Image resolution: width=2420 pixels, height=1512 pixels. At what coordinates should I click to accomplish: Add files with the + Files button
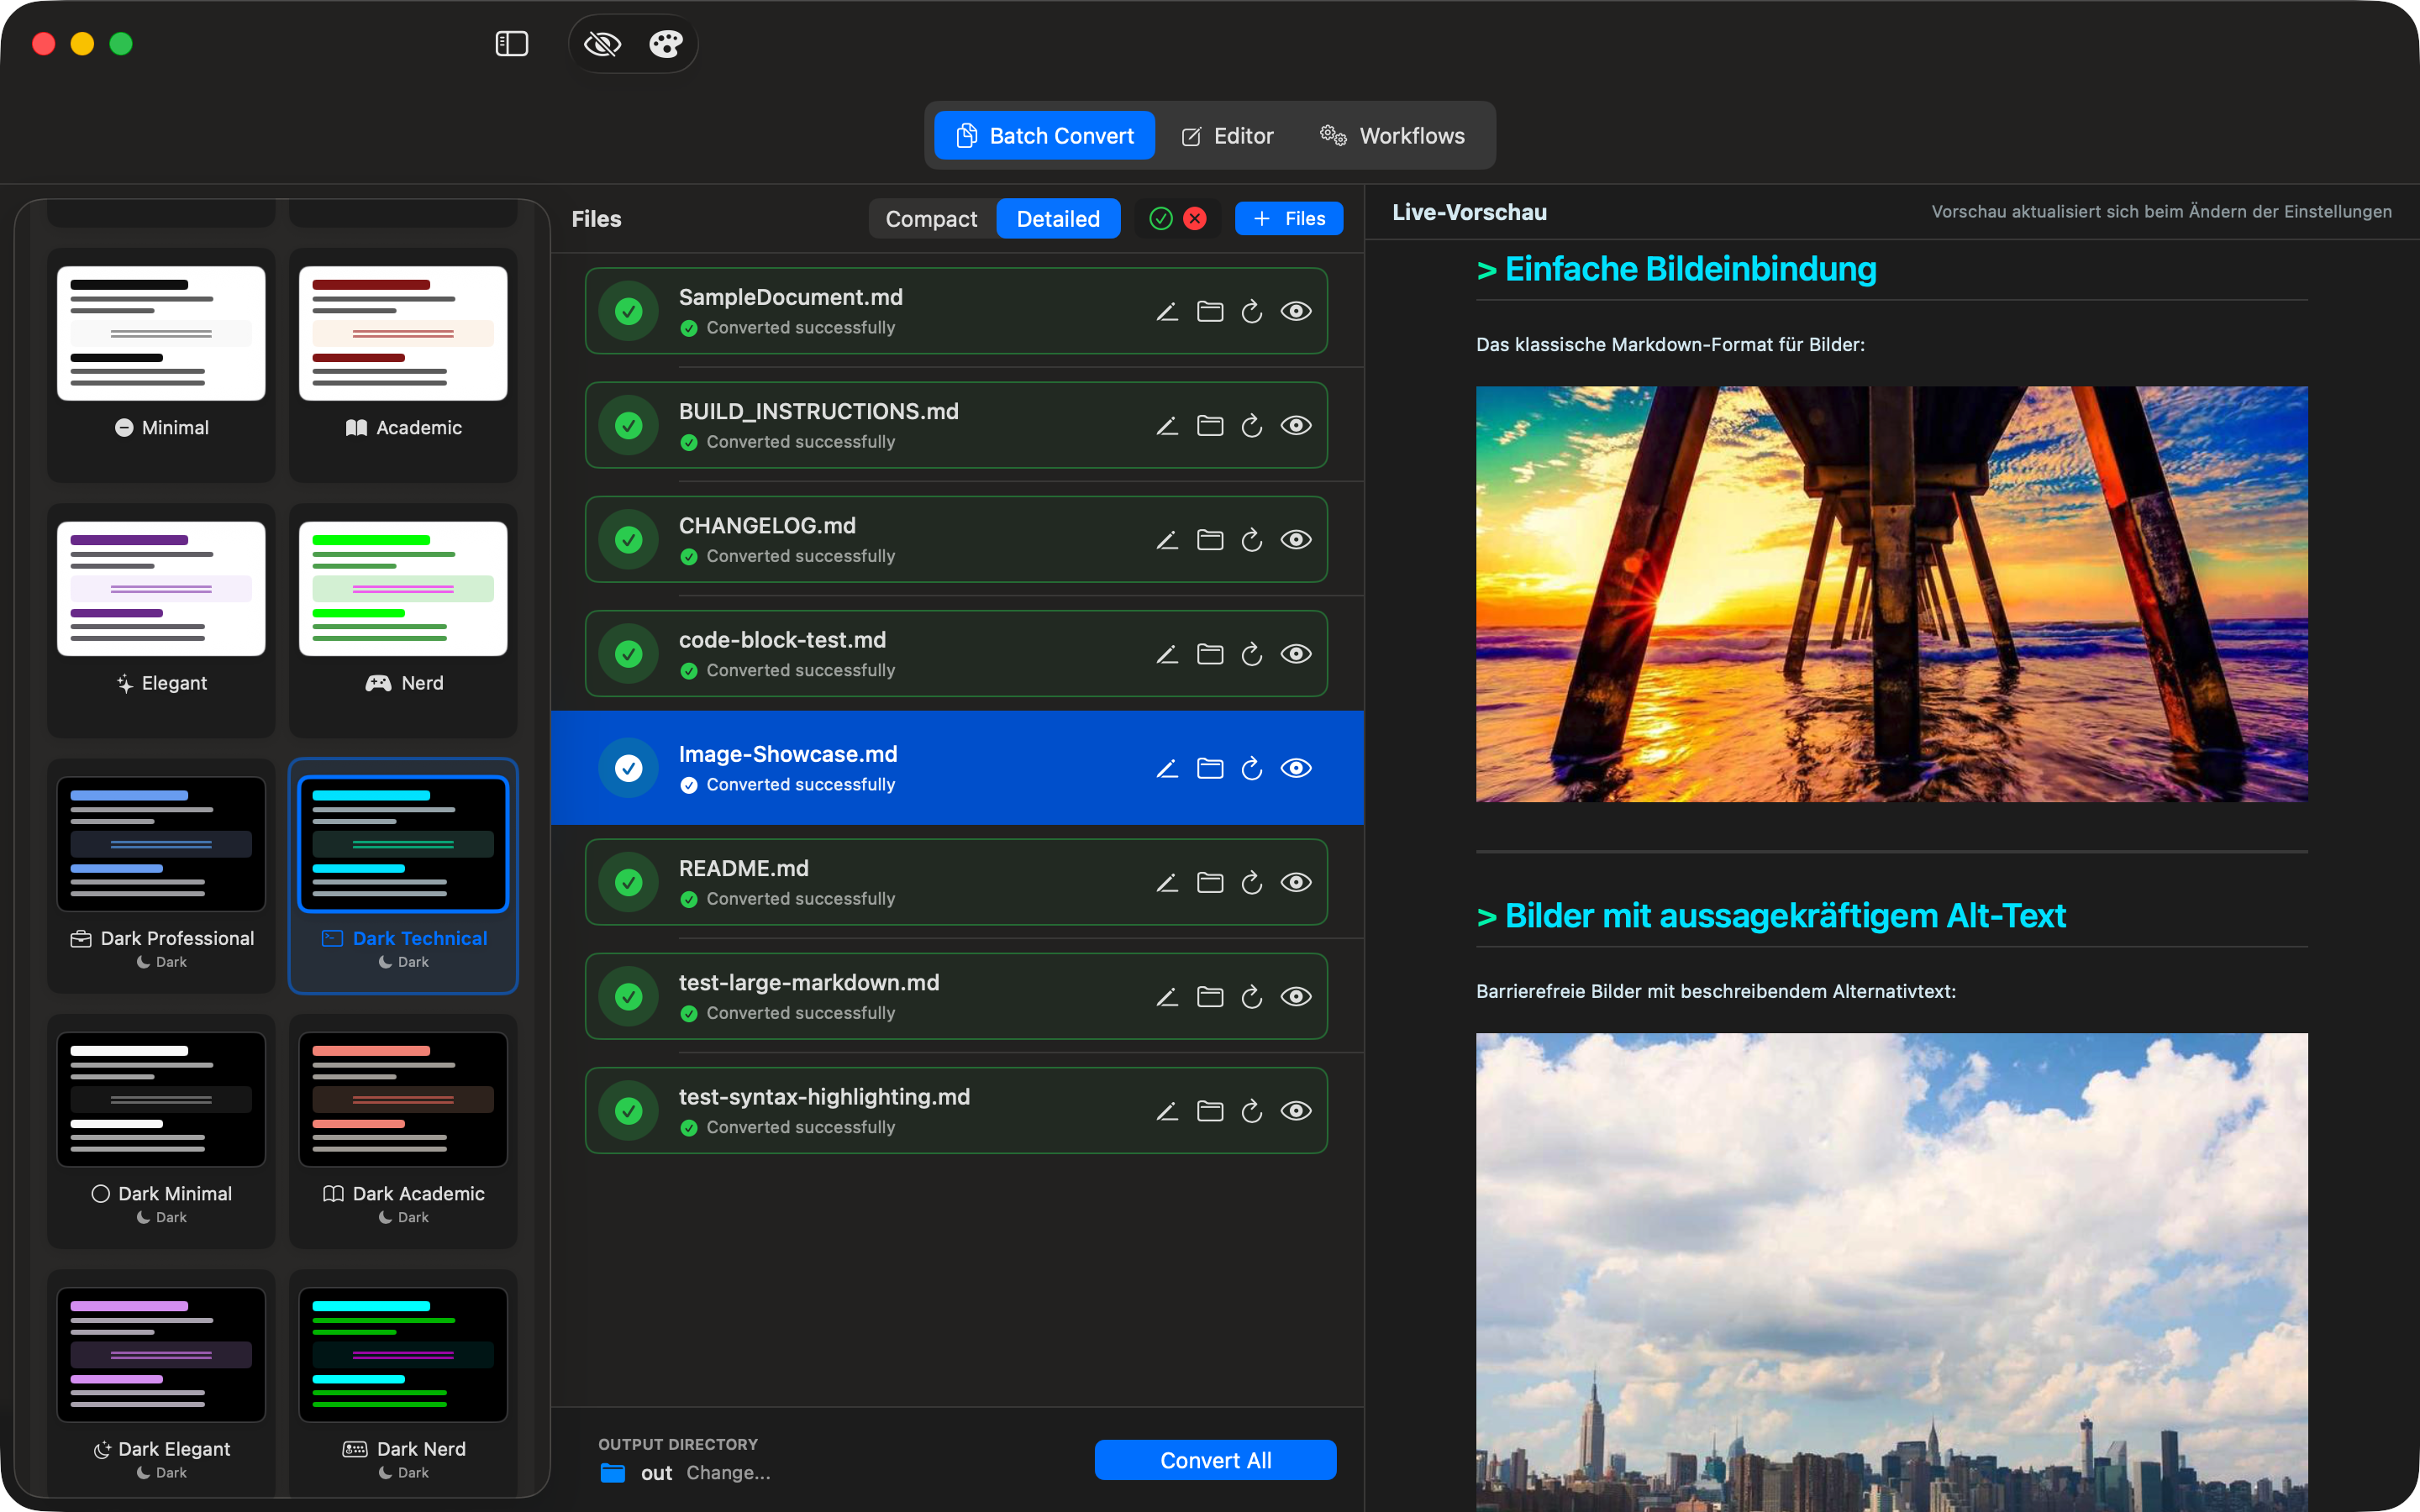[1289, 219]
